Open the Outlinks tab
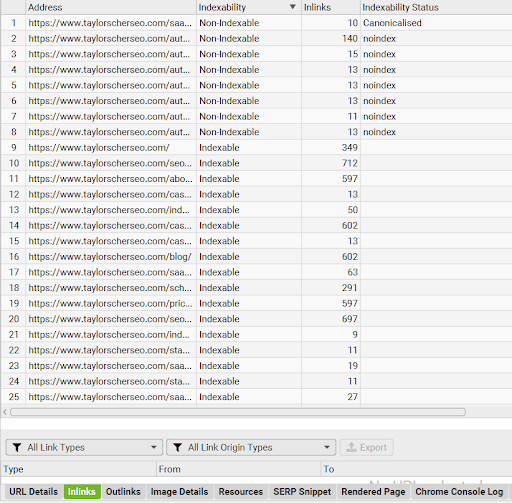The image size is (512, 503). (123, 492)
